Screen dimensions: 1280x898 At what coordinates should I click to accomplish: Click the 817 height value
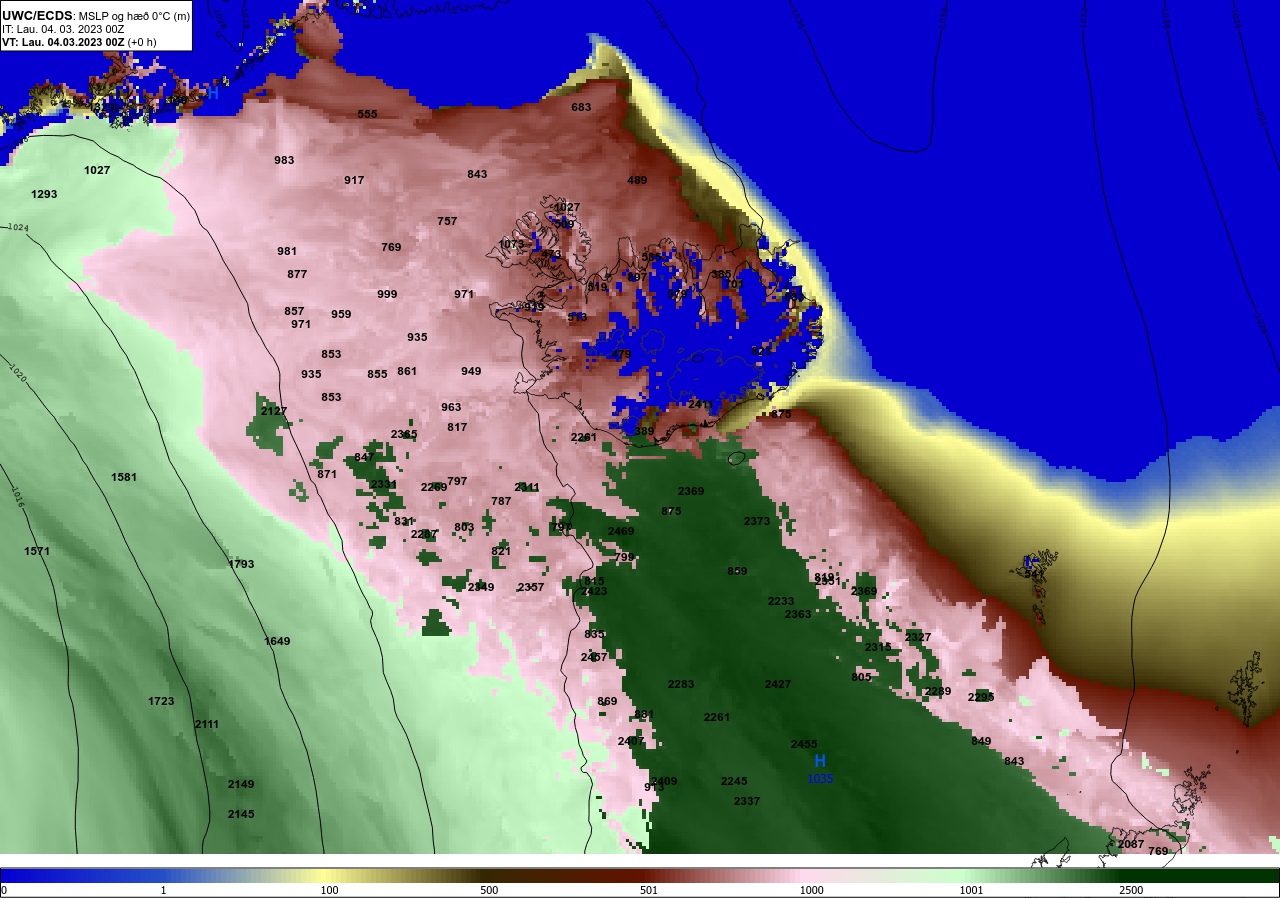click(457, 427)
